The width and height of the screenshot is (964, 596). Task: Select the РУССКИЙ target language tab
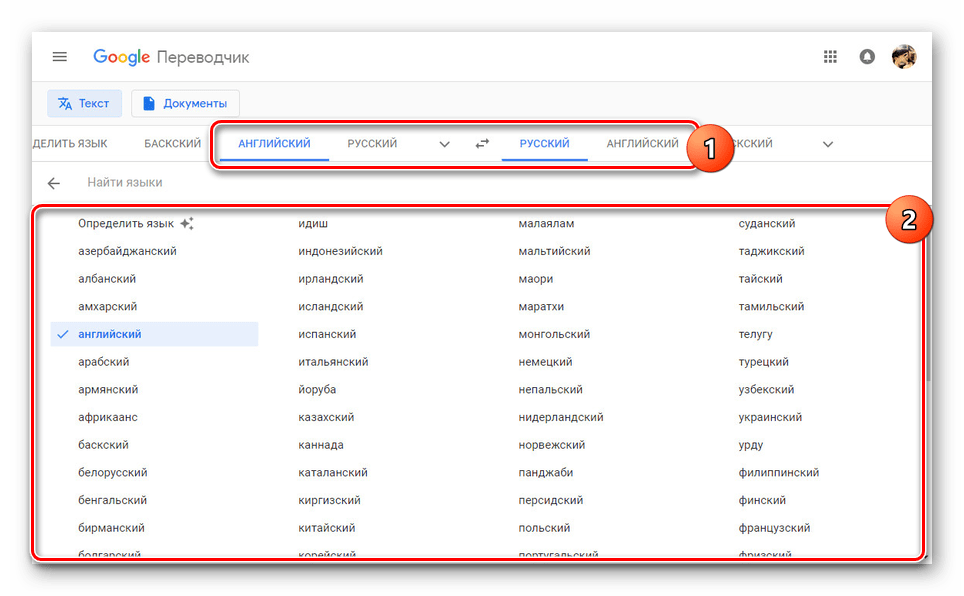tap(544, 144)
